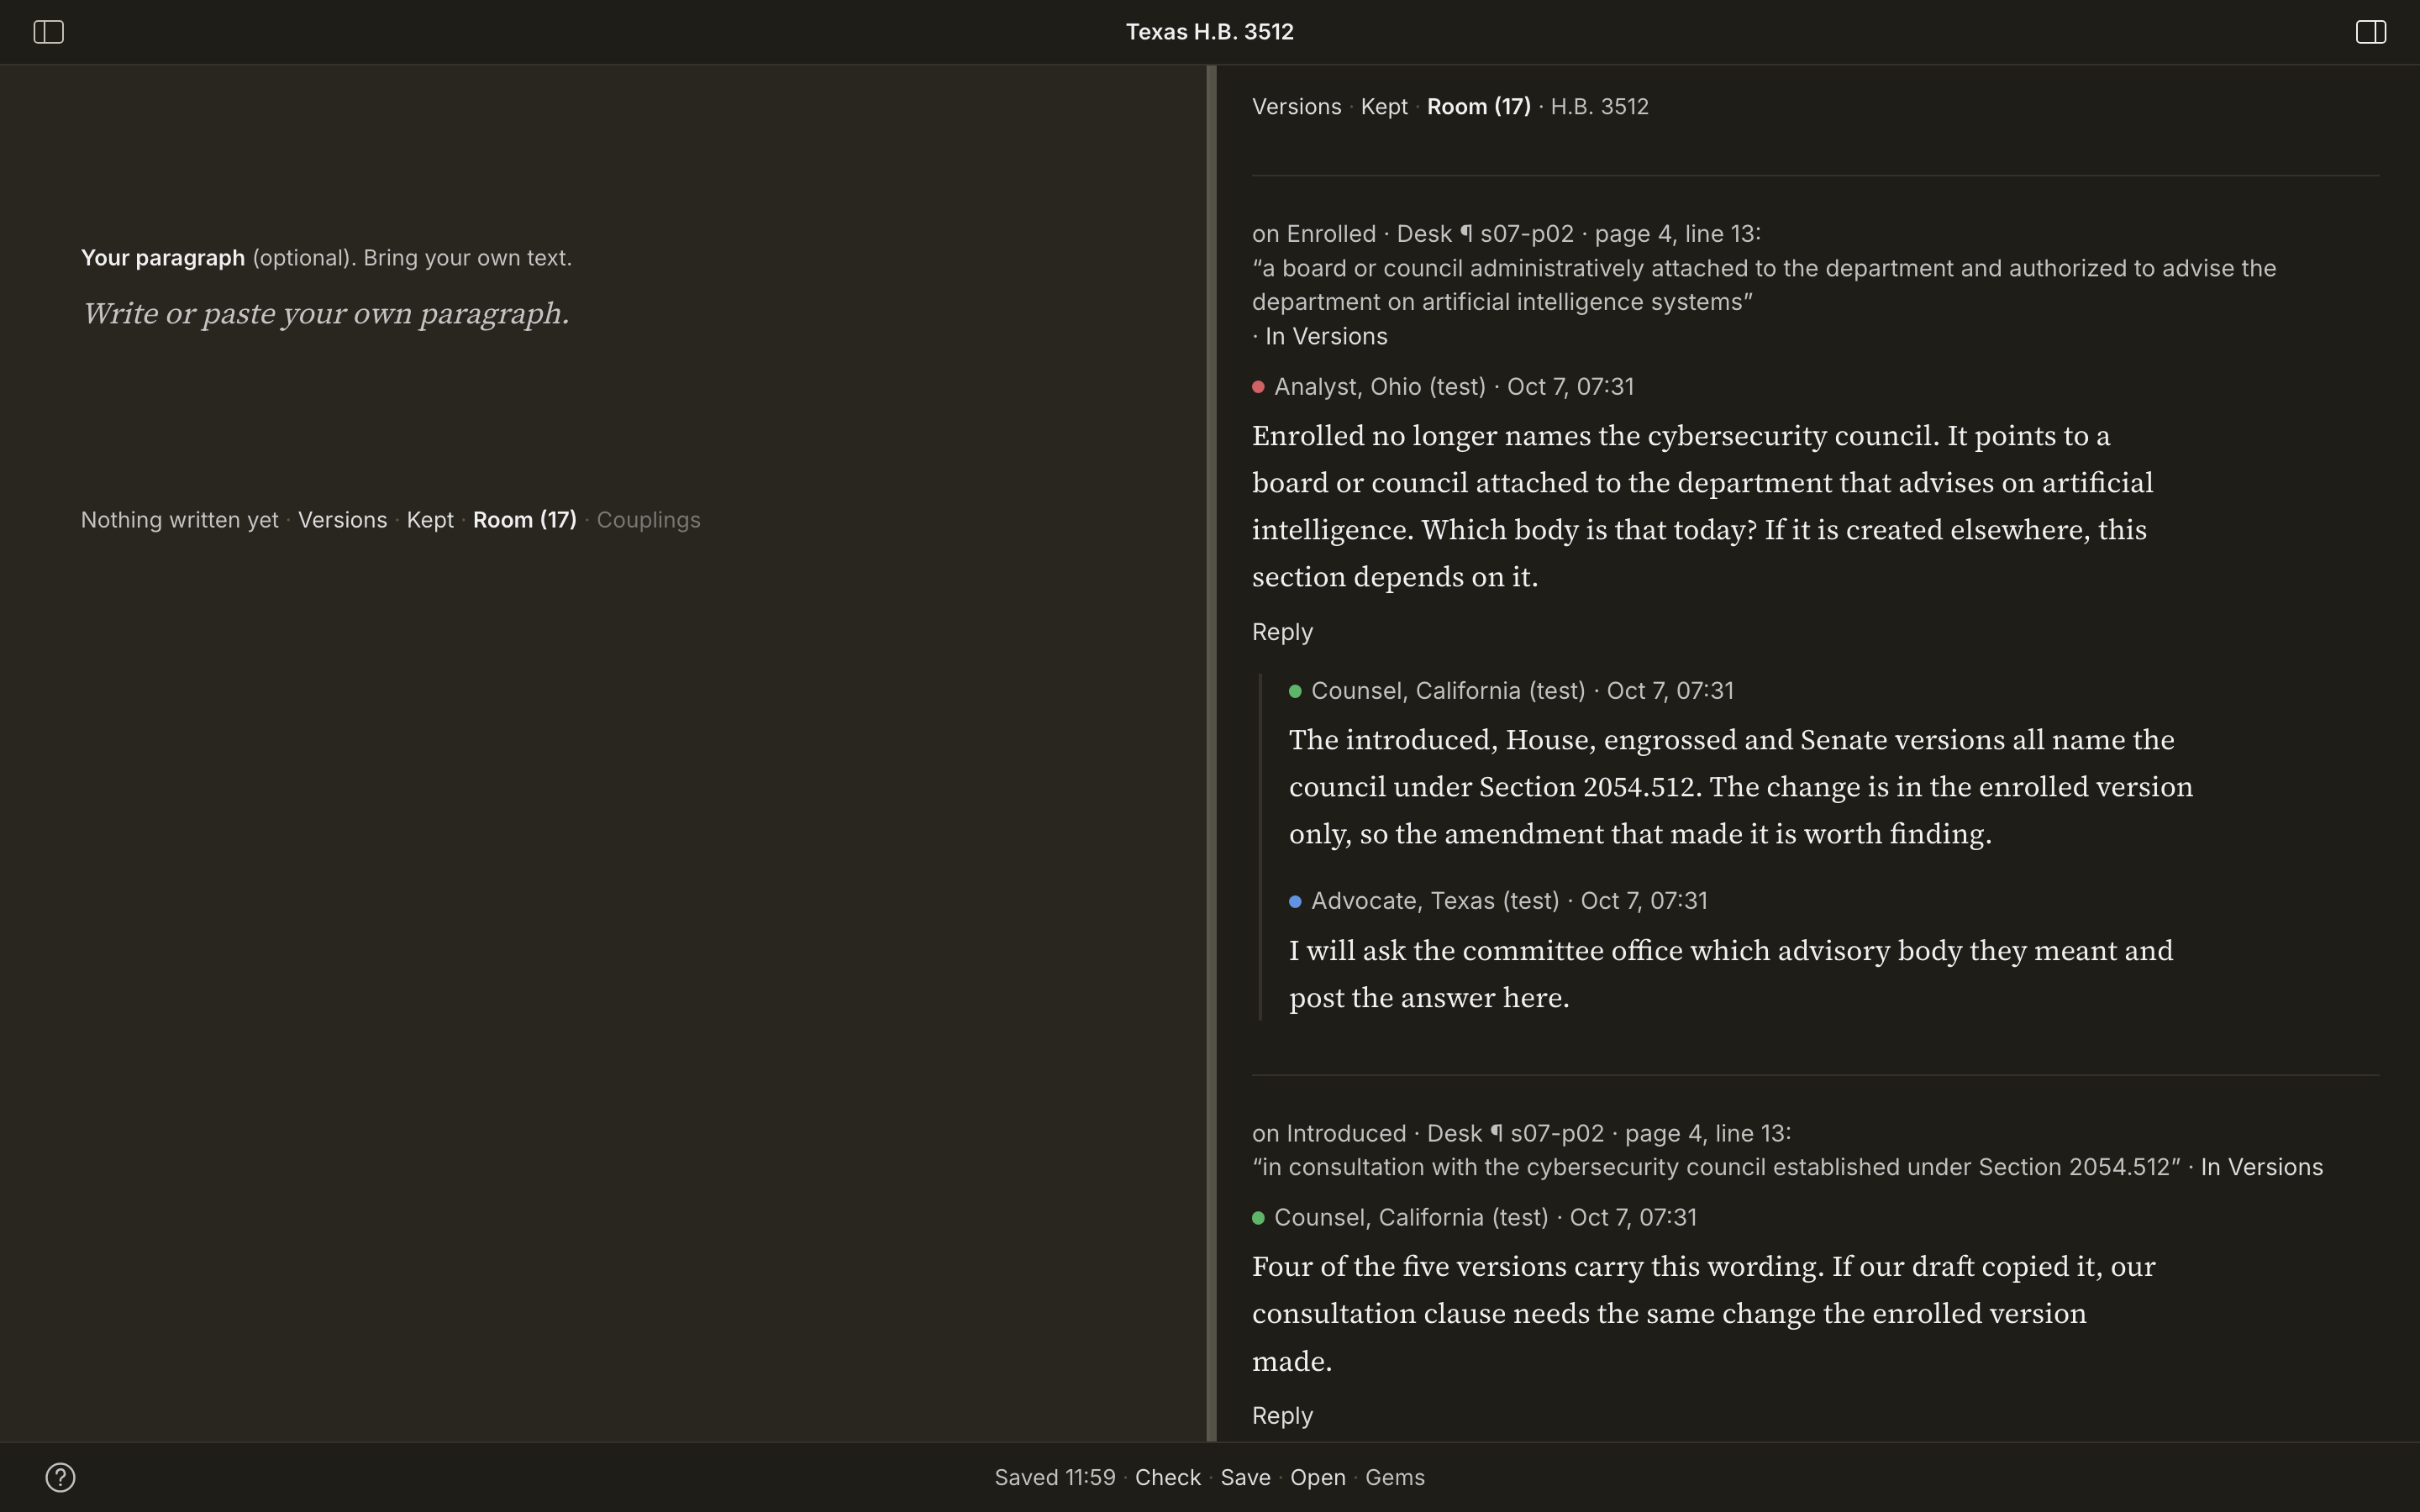Open Couplings below the paragraph editor

point(648,520)
